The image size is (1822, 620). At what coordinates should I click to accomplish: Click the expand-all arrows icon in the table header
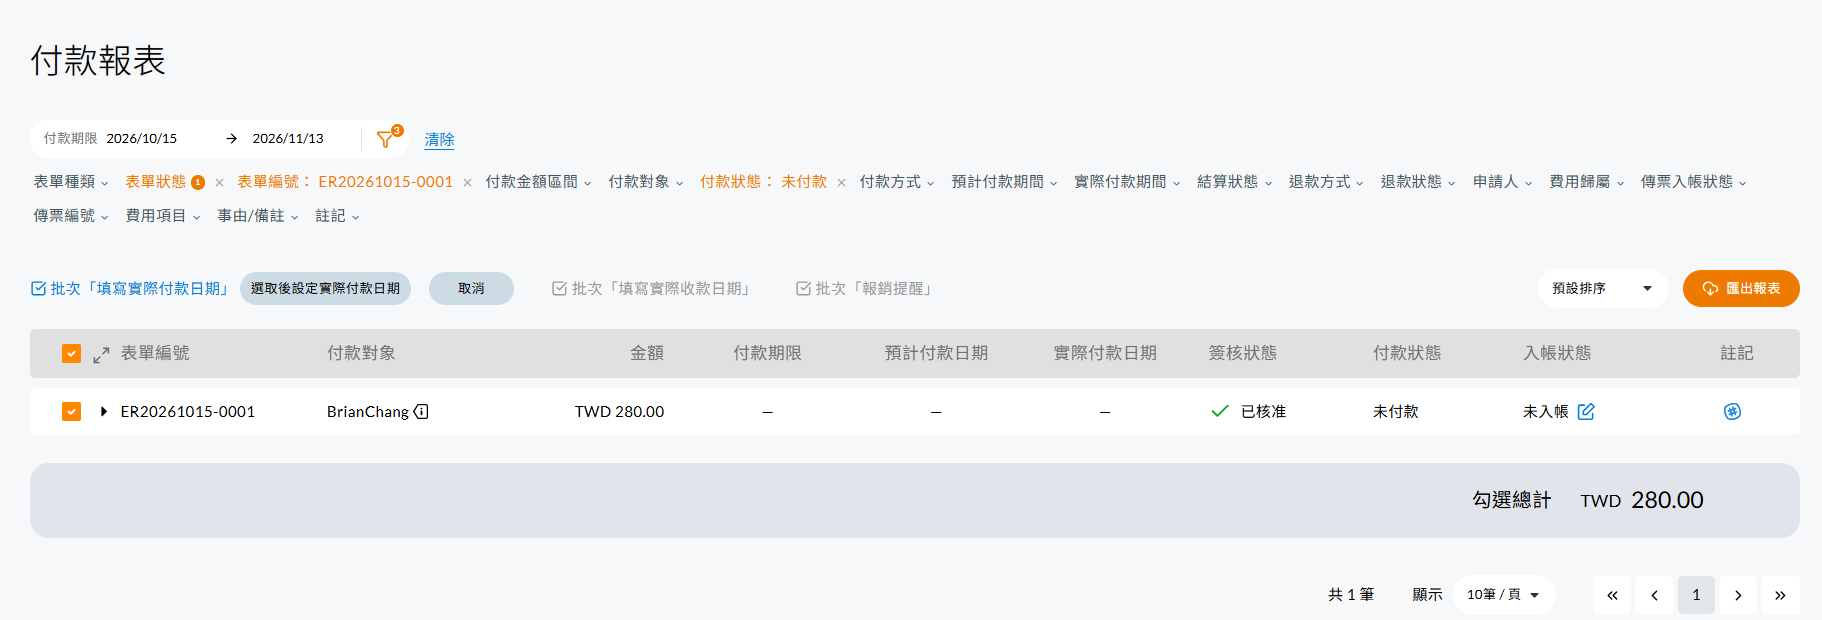pyautogui.click(x=101, y=354)
